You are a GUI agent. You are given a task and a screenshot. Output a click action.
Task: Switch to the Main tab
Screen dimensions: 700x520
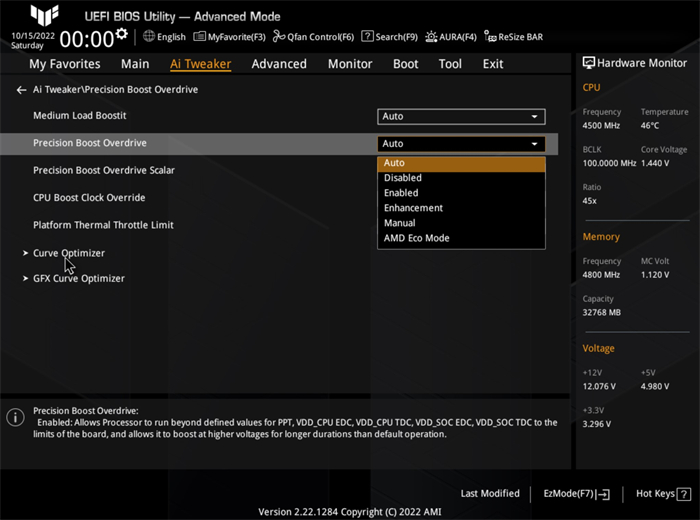tap(135, 64)
